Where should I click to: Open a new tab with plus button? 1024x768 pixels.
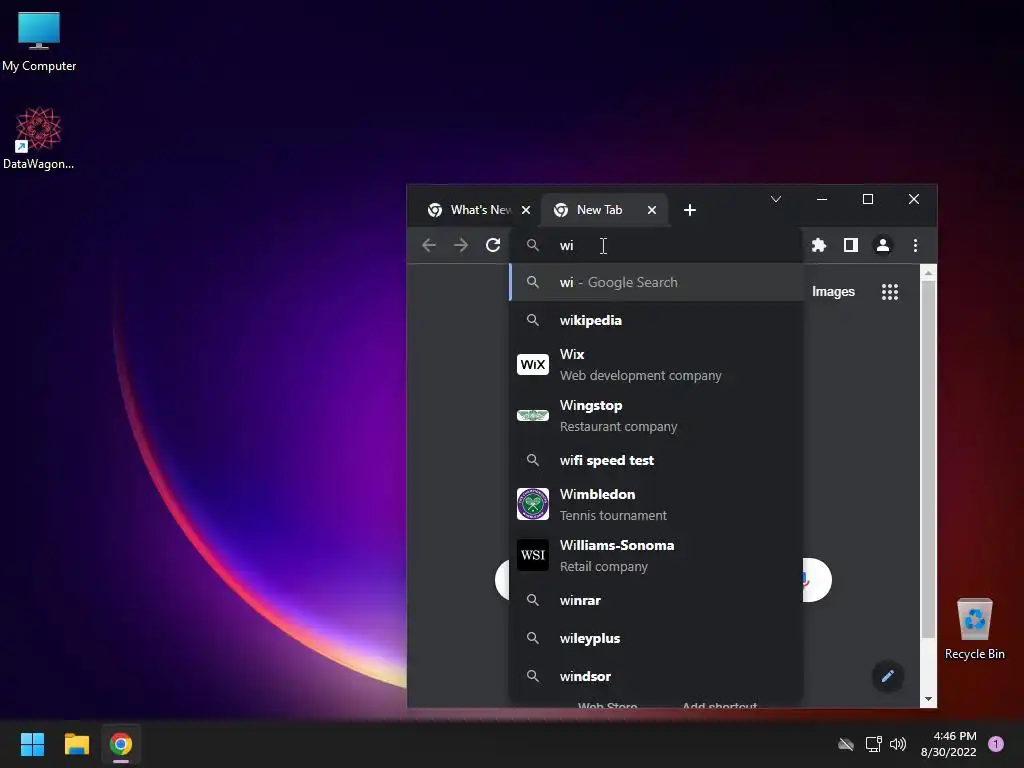tap(690, 210)
